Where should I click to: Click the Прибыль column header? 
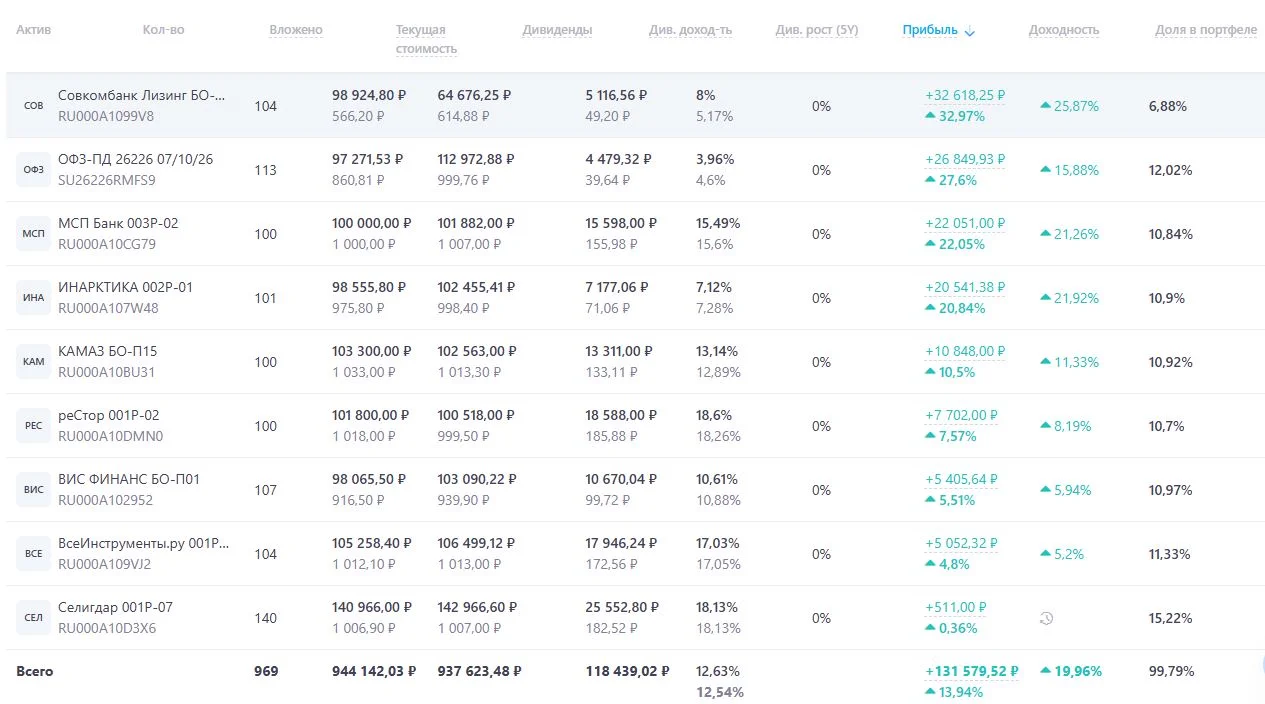930,30
